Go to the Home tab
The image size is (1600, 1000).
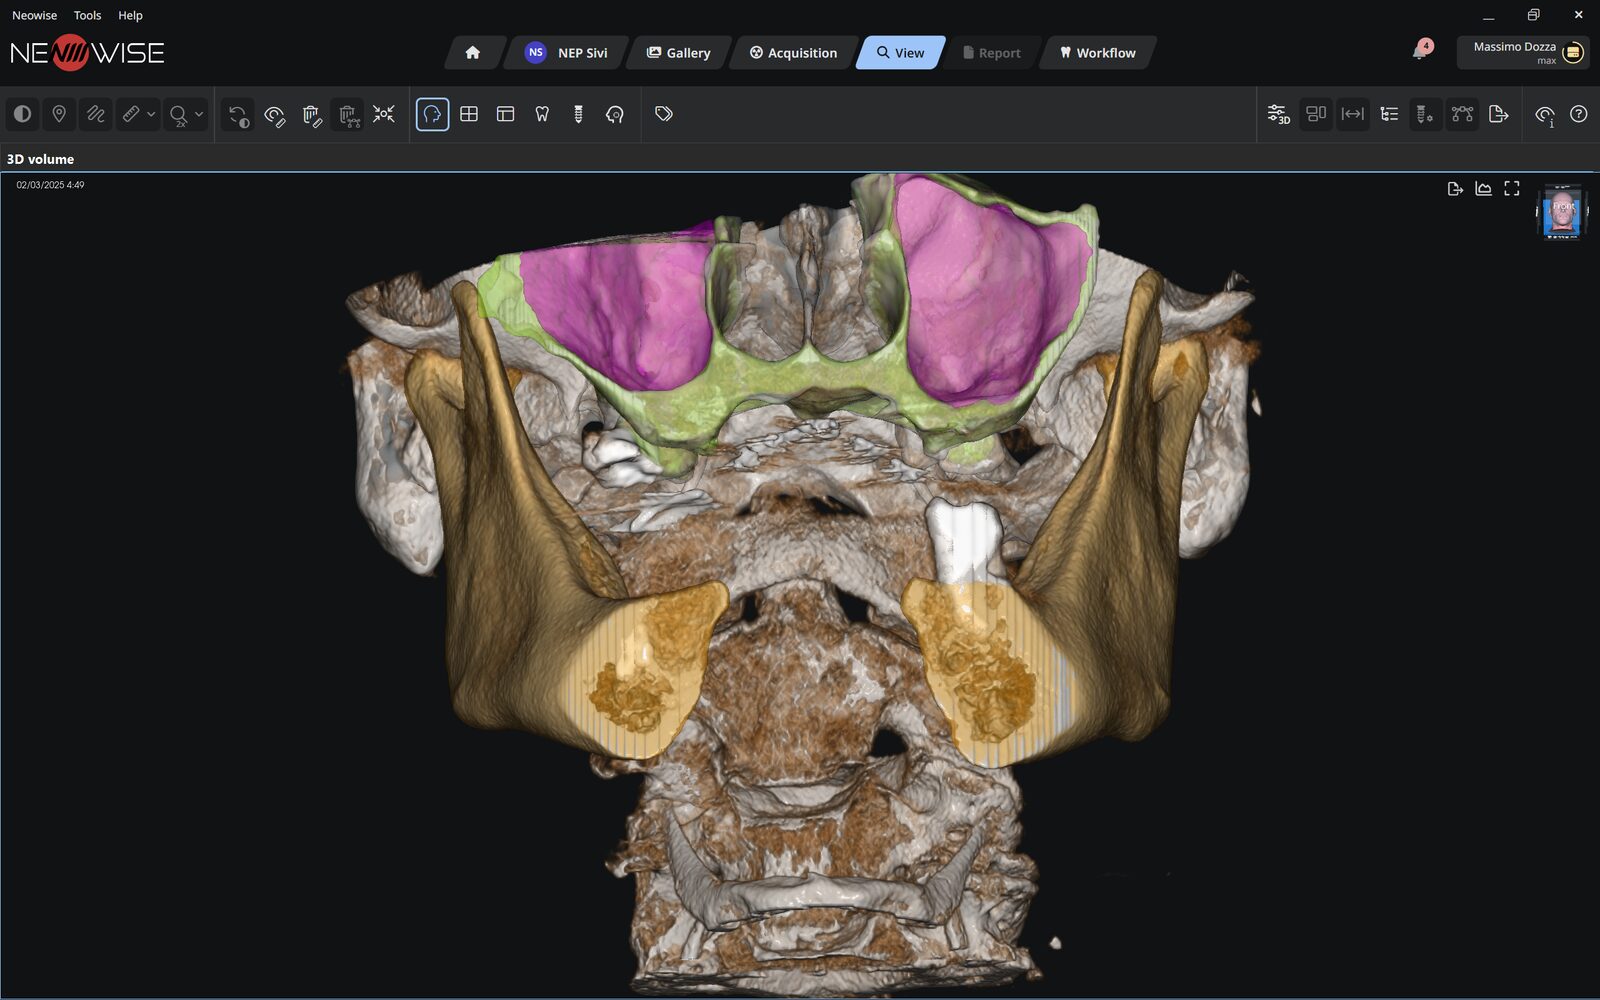[473, 53]
